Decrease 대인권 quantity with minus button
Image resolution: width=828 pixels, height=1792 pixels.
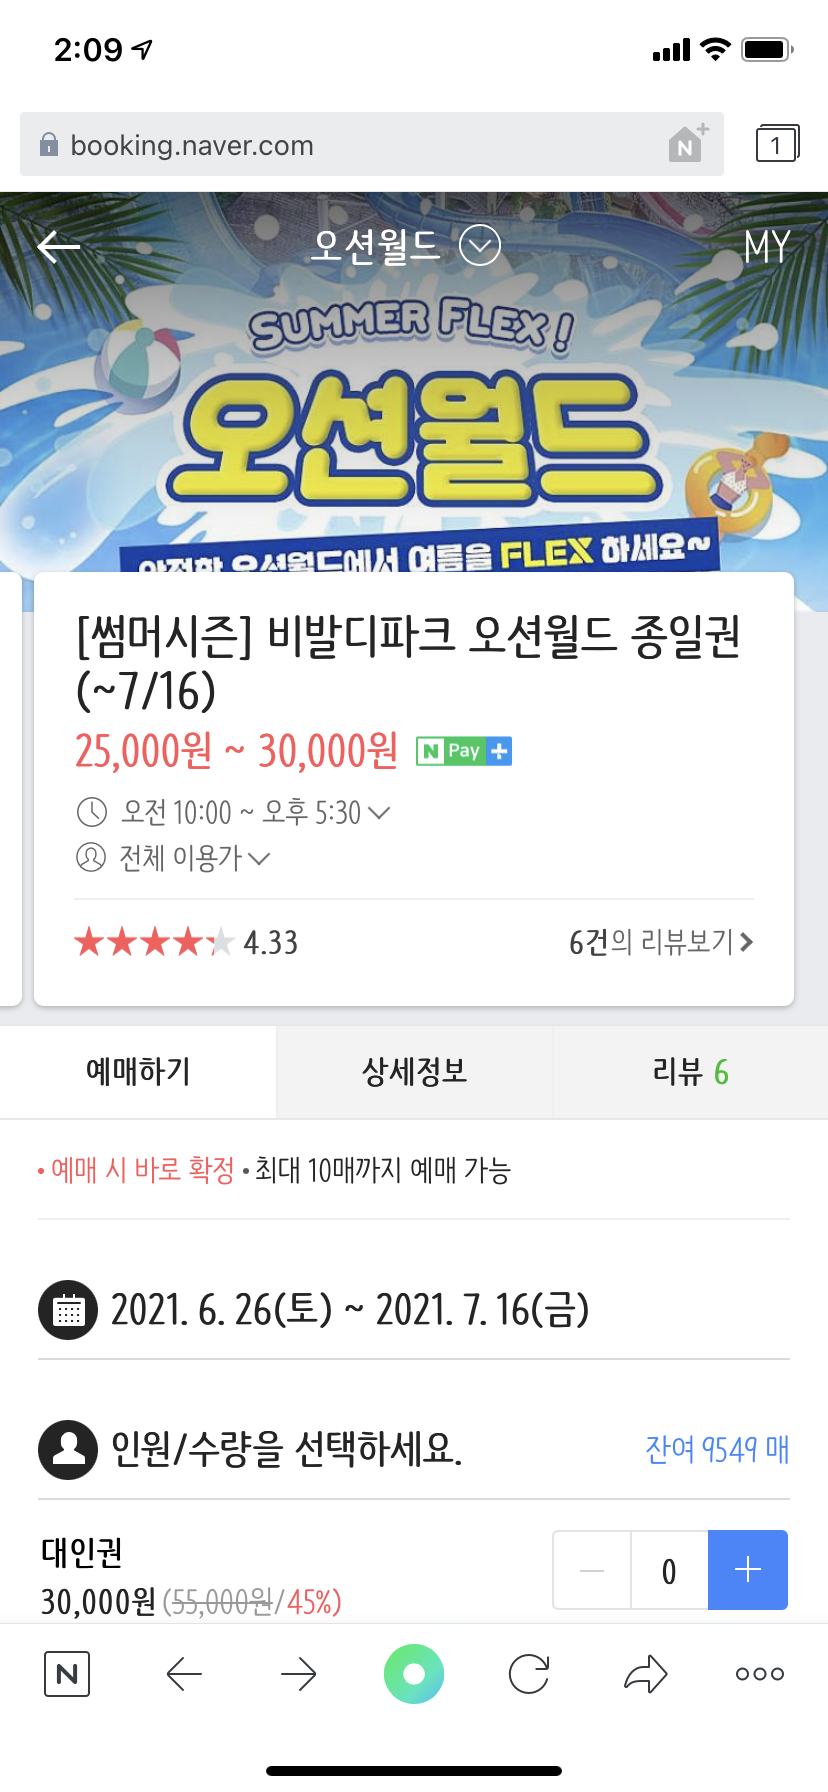tap(592, 1570)
